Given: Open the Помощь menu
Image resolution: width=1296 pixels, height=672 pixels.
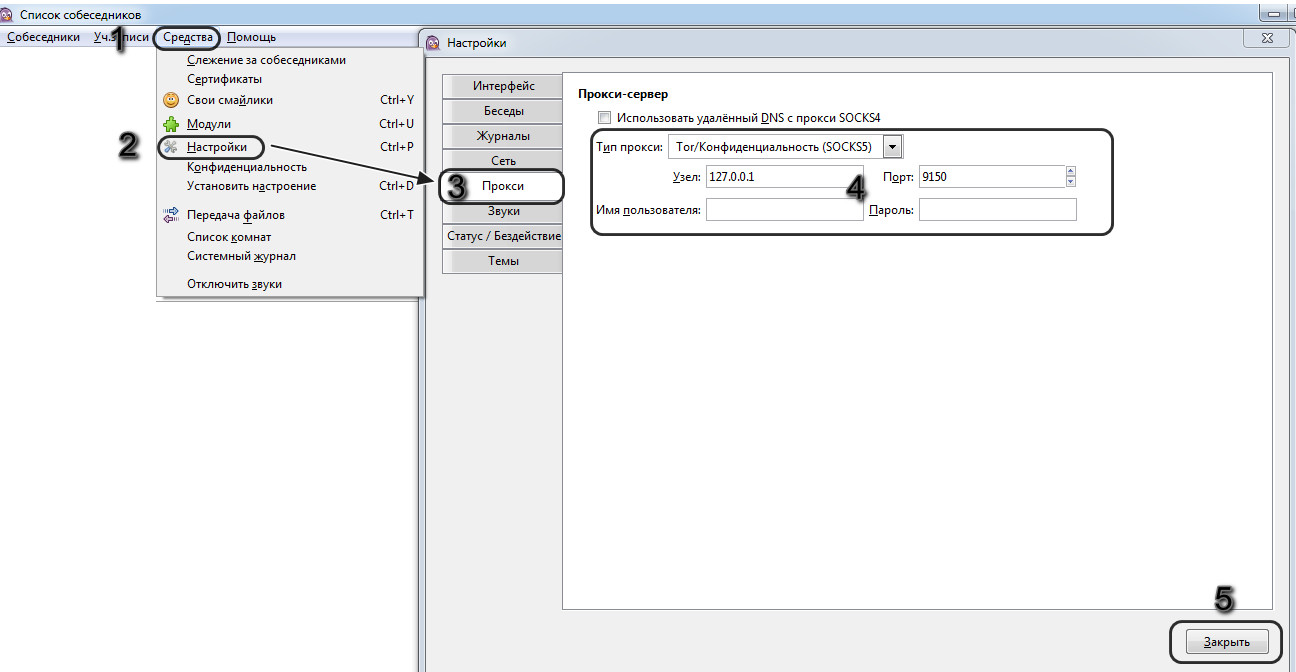Looking at the screenshot, I should (251, 37).
